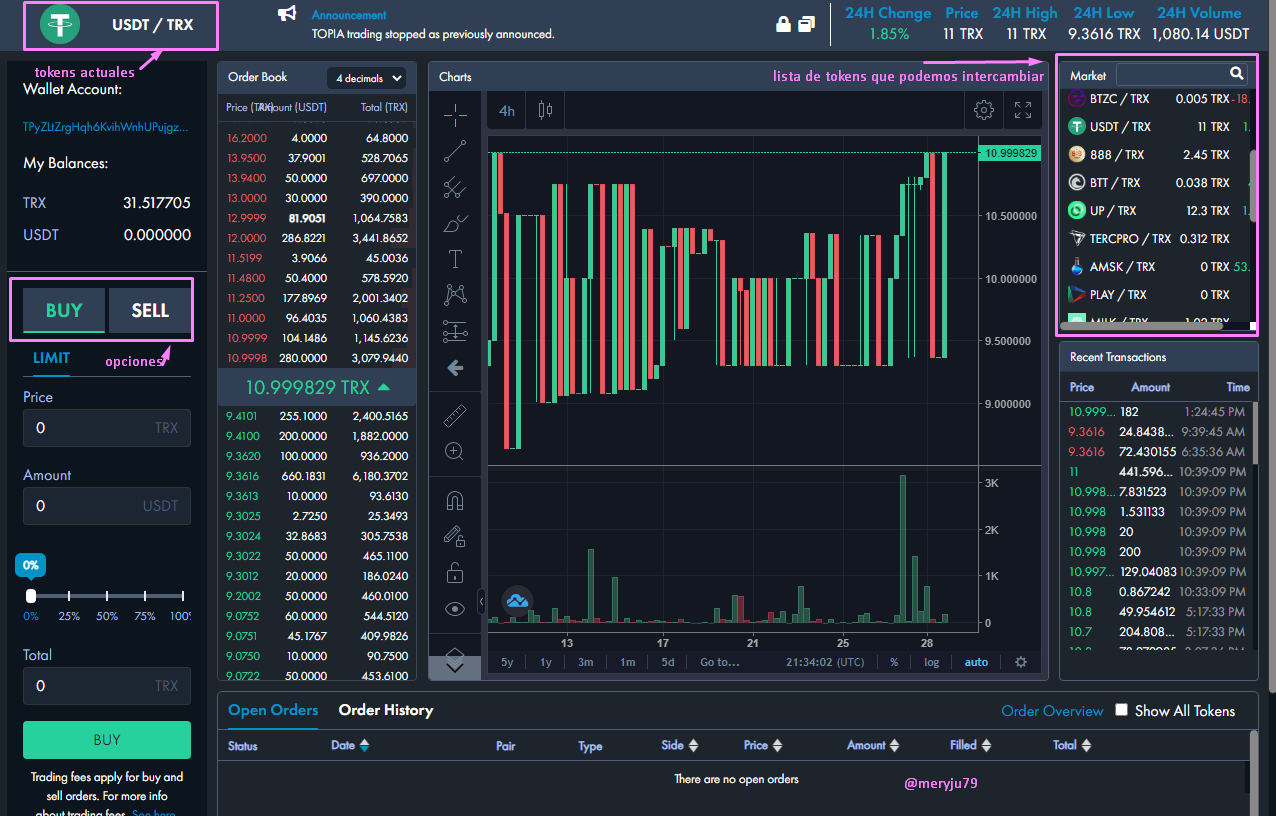Sort open orders by Filled
Image resolution: width=1276 pixels, height=816 pixels.
(x=986, y=745)
